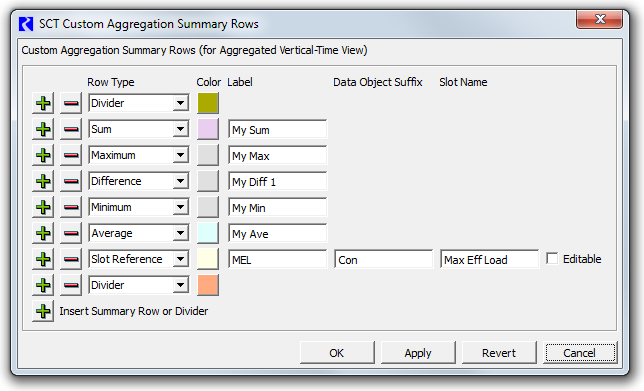Screen dimensions: 644x391
Task: Expand the Minimum row type dropdown
Action: click(180, 207)
